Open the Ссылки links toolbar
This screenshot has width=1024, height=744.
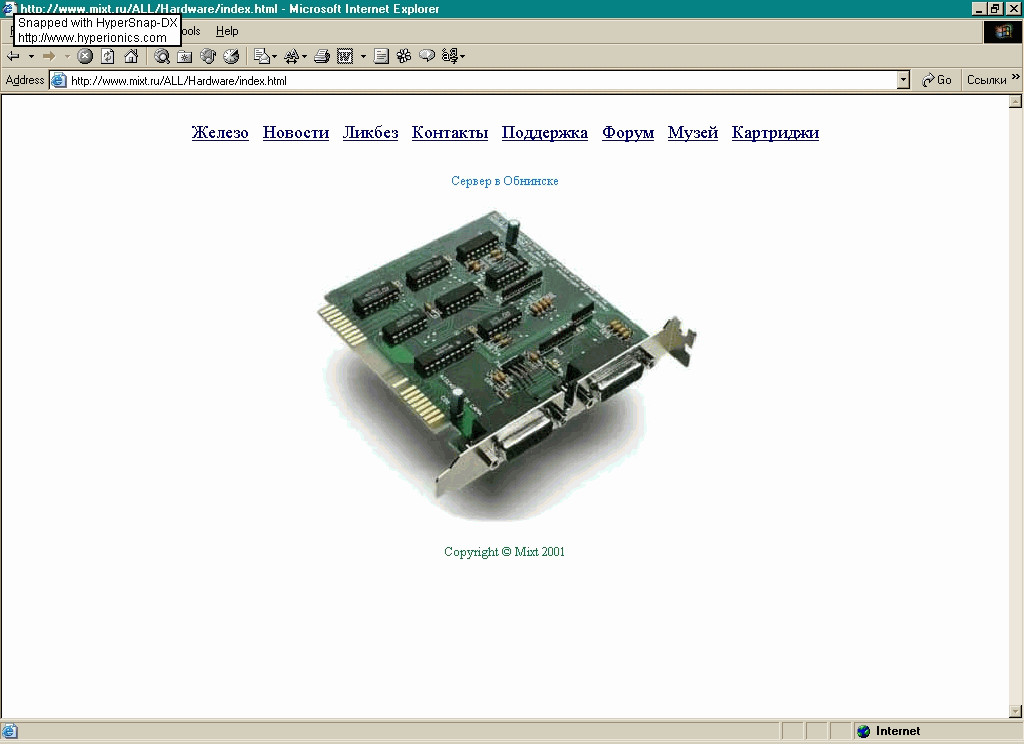tap(986, 80)
